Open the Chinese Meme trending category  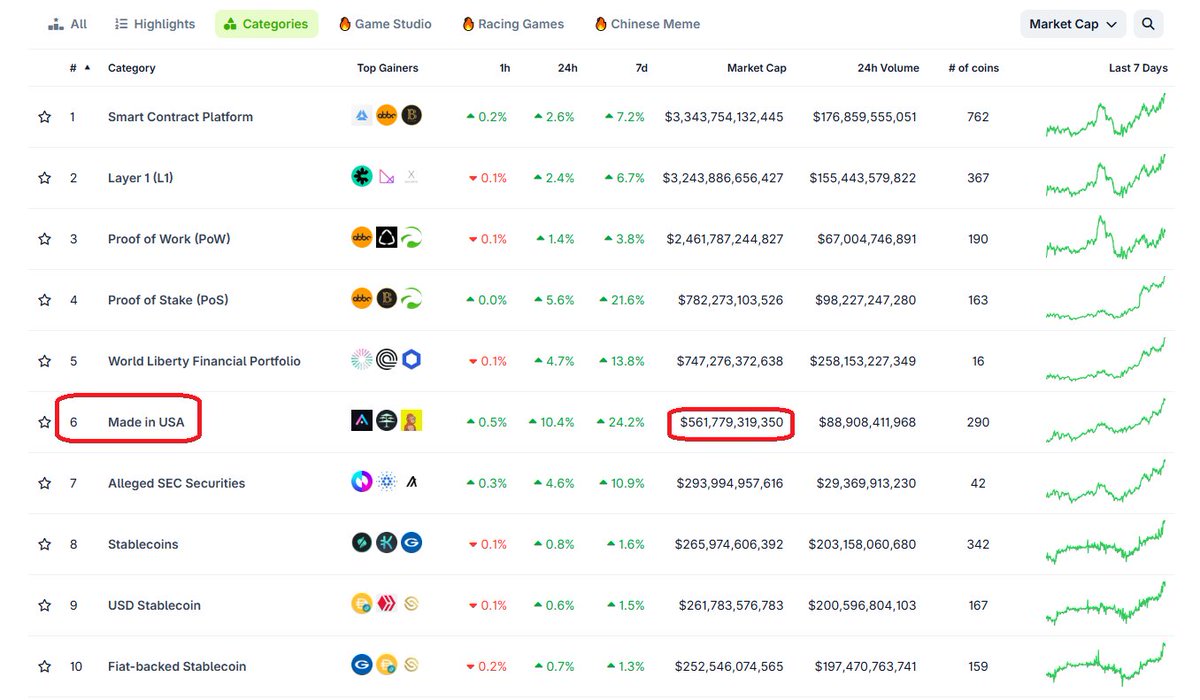tap(647, 24)
